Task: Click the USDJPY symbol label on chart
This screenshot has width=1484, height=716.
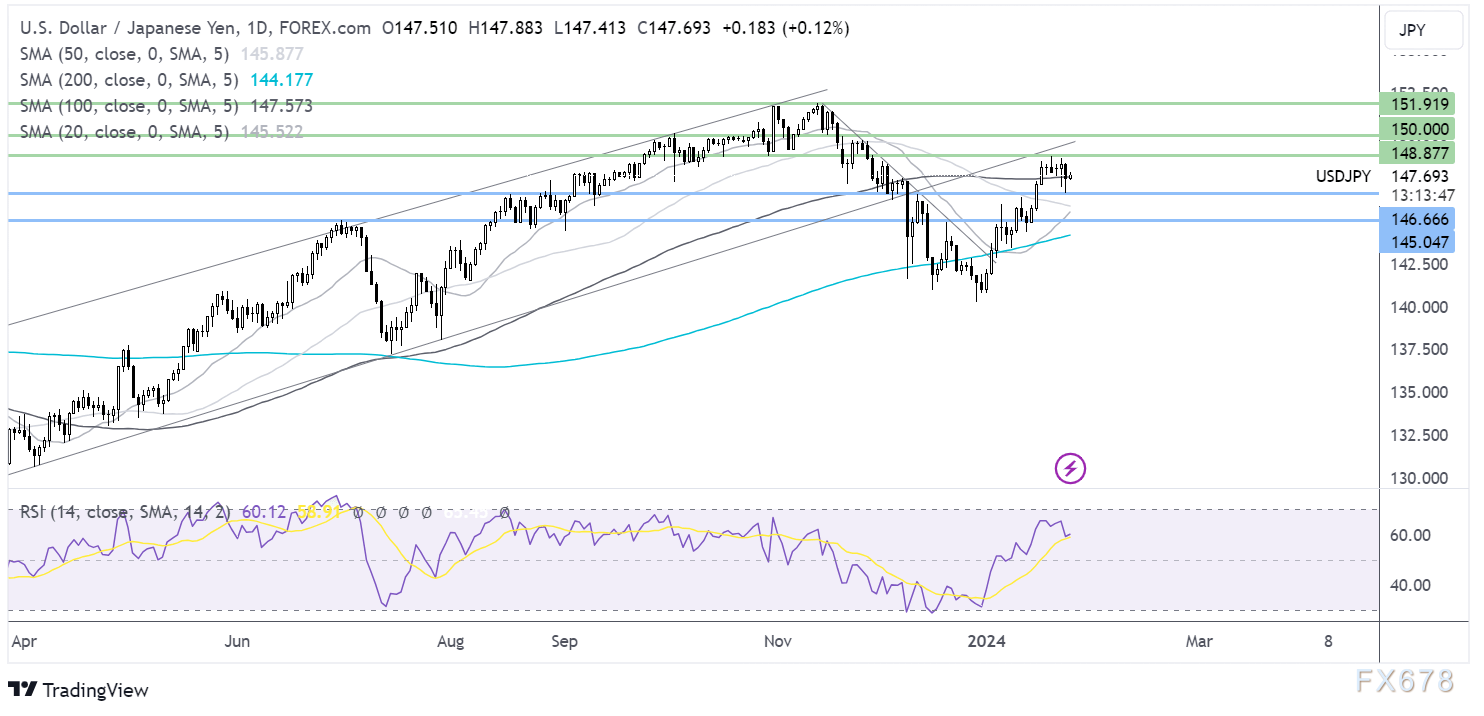Action: point(1343,177)
